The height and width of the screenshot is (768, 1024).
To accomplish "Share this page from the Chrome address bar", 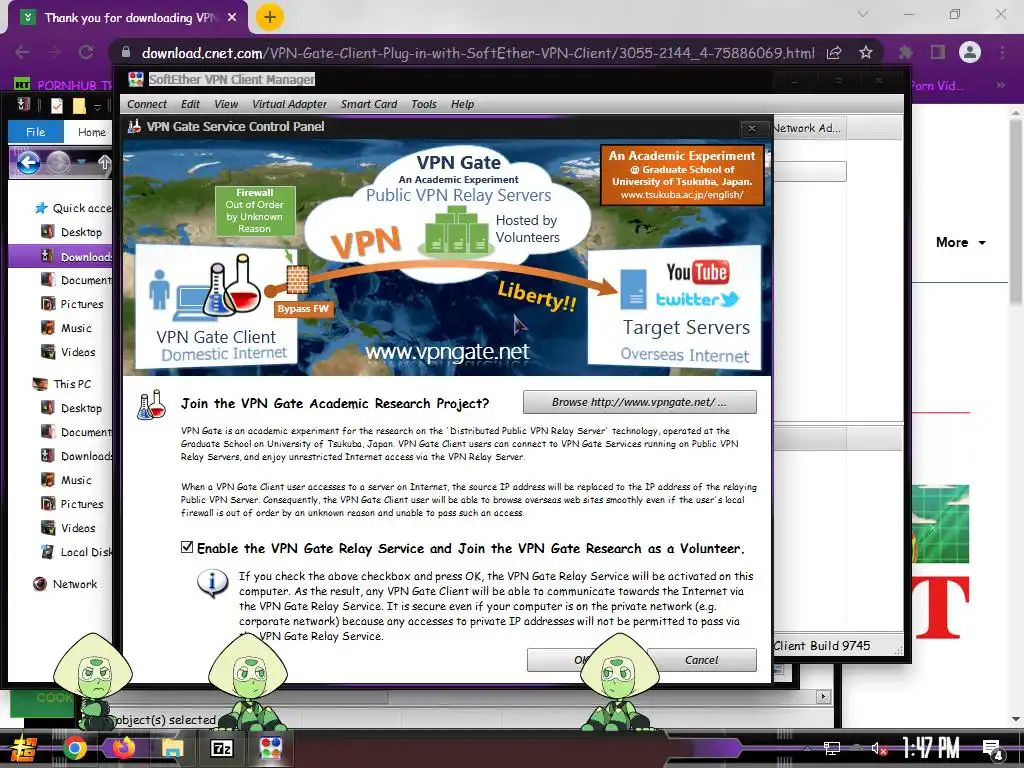I will pos(834,53).
